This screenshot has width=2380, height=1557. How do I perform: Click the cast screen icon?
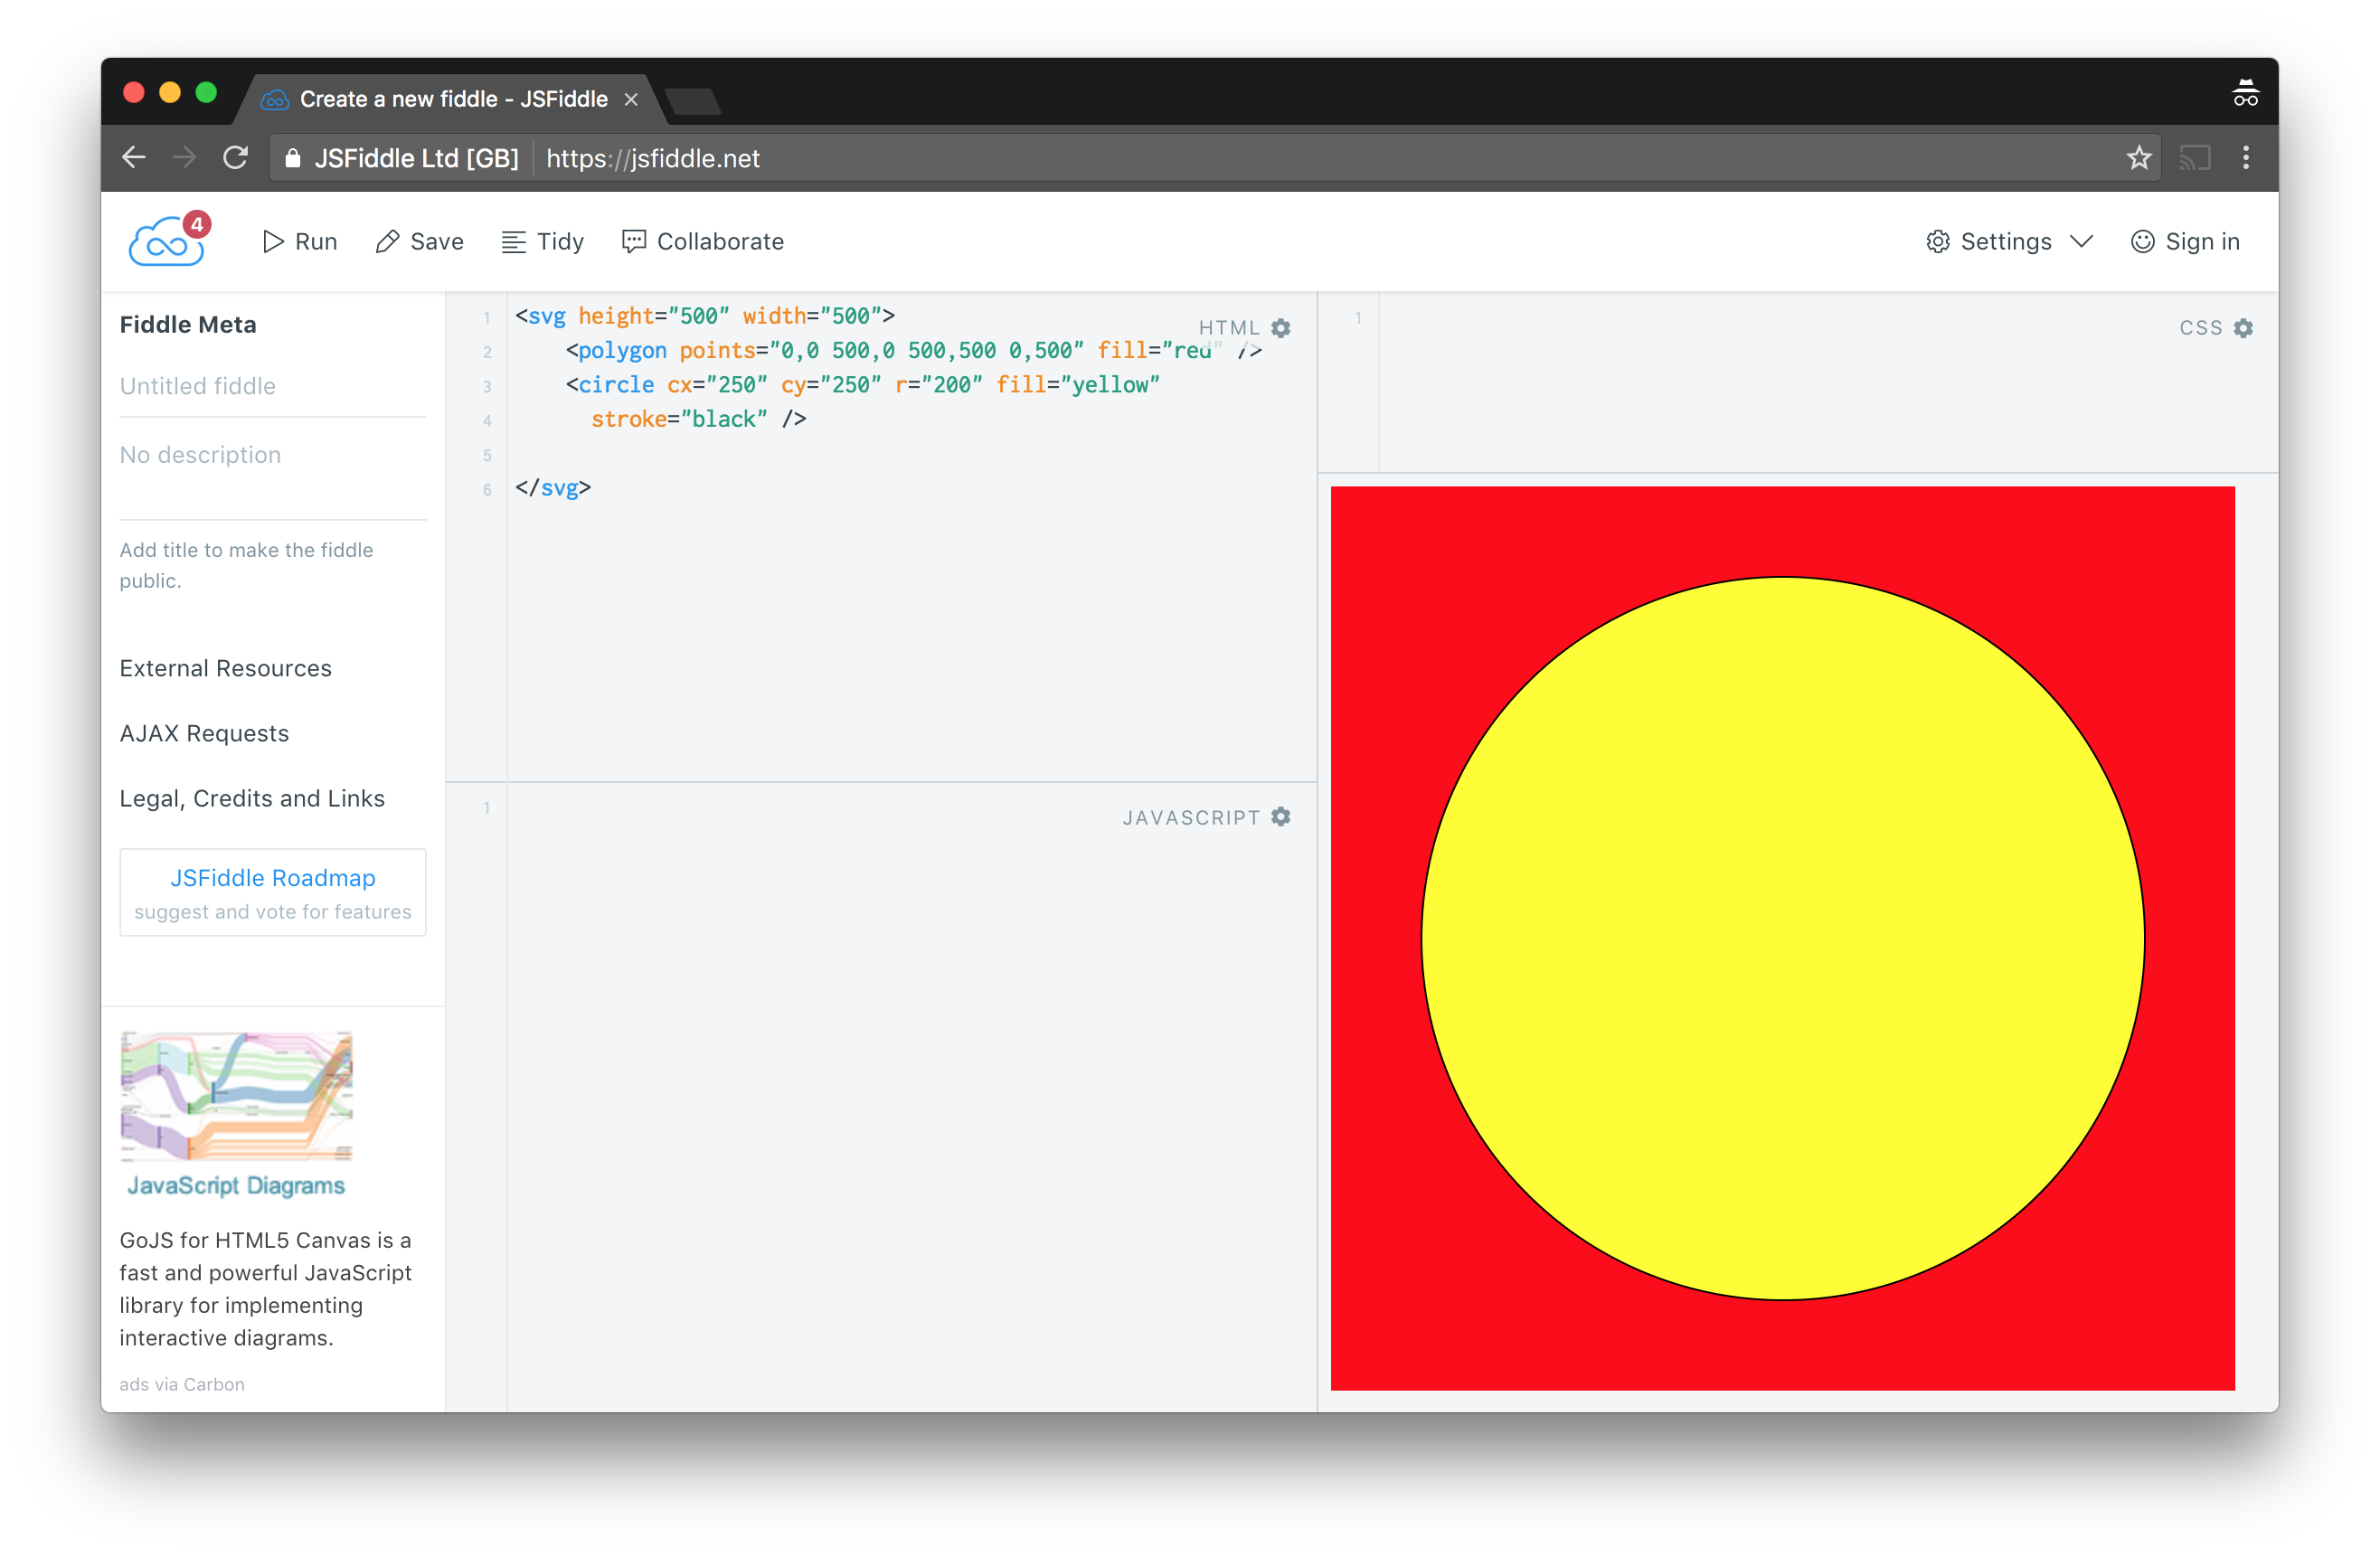(x=2194, y=158)
